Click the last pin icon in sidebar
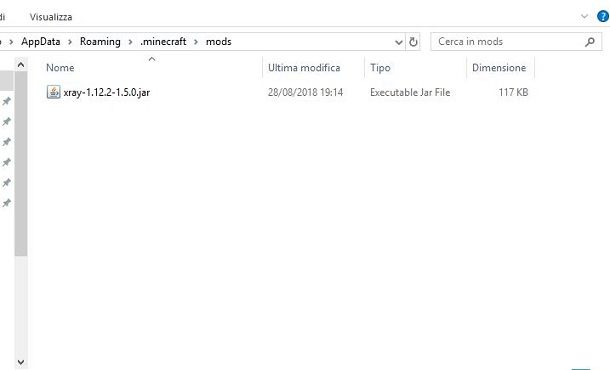Screen dimensions: 610x370 click(x=7, y=203)
